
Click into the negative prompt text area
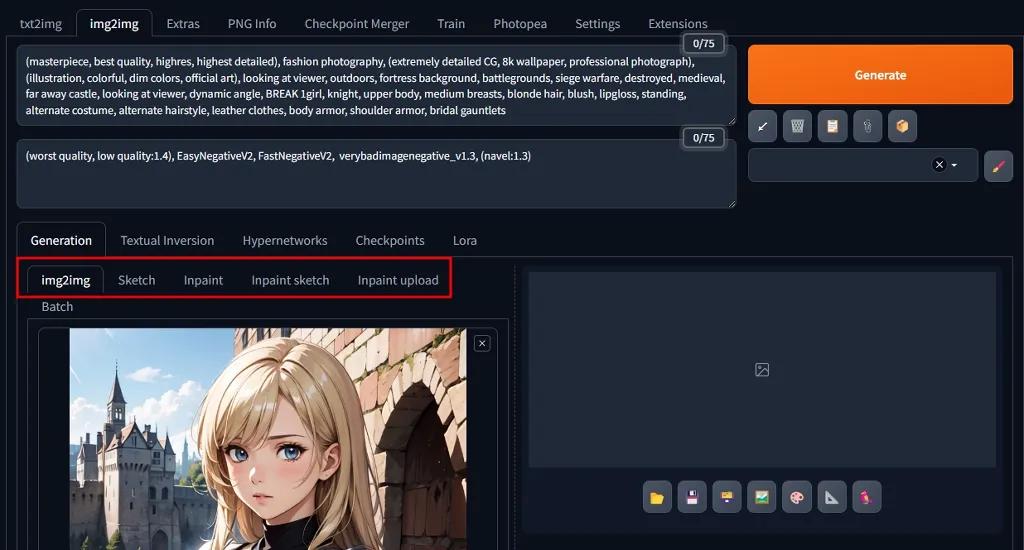[x=376, y=174]
